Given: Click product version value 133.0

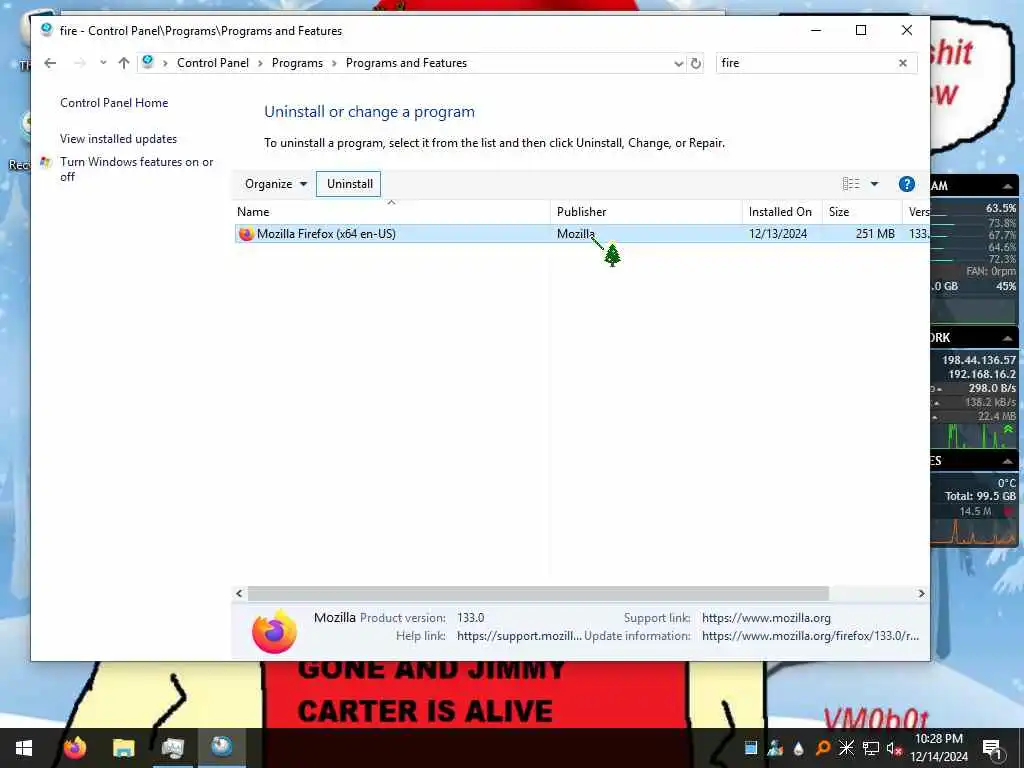Looking at the screenshot, I should [470, 618].
